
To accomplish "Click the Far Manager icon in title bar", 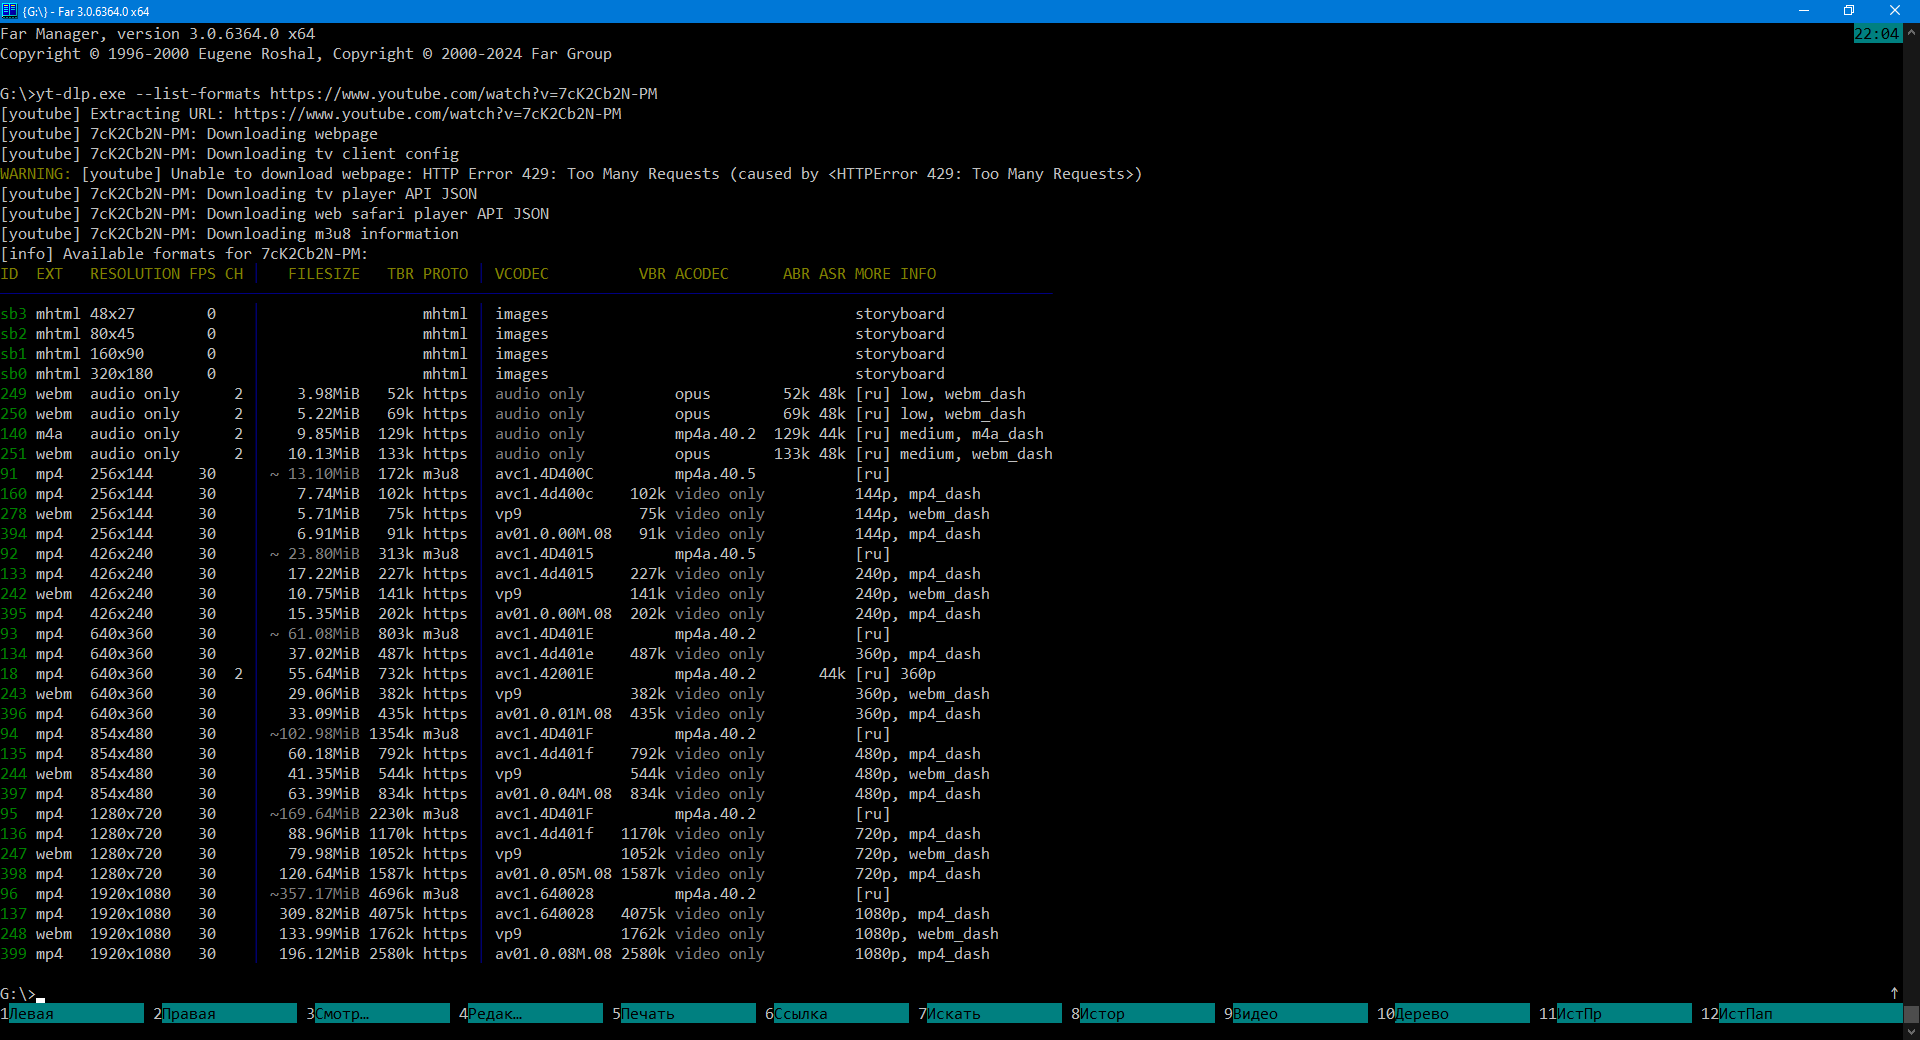I will (x=10, y=11).
